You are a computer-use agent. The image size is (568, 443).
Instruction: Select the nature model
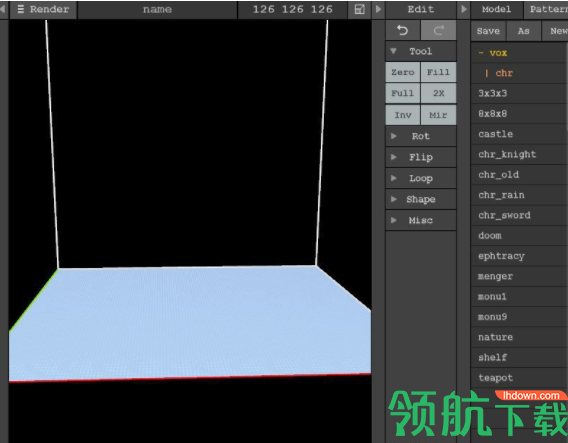(518, 337)
